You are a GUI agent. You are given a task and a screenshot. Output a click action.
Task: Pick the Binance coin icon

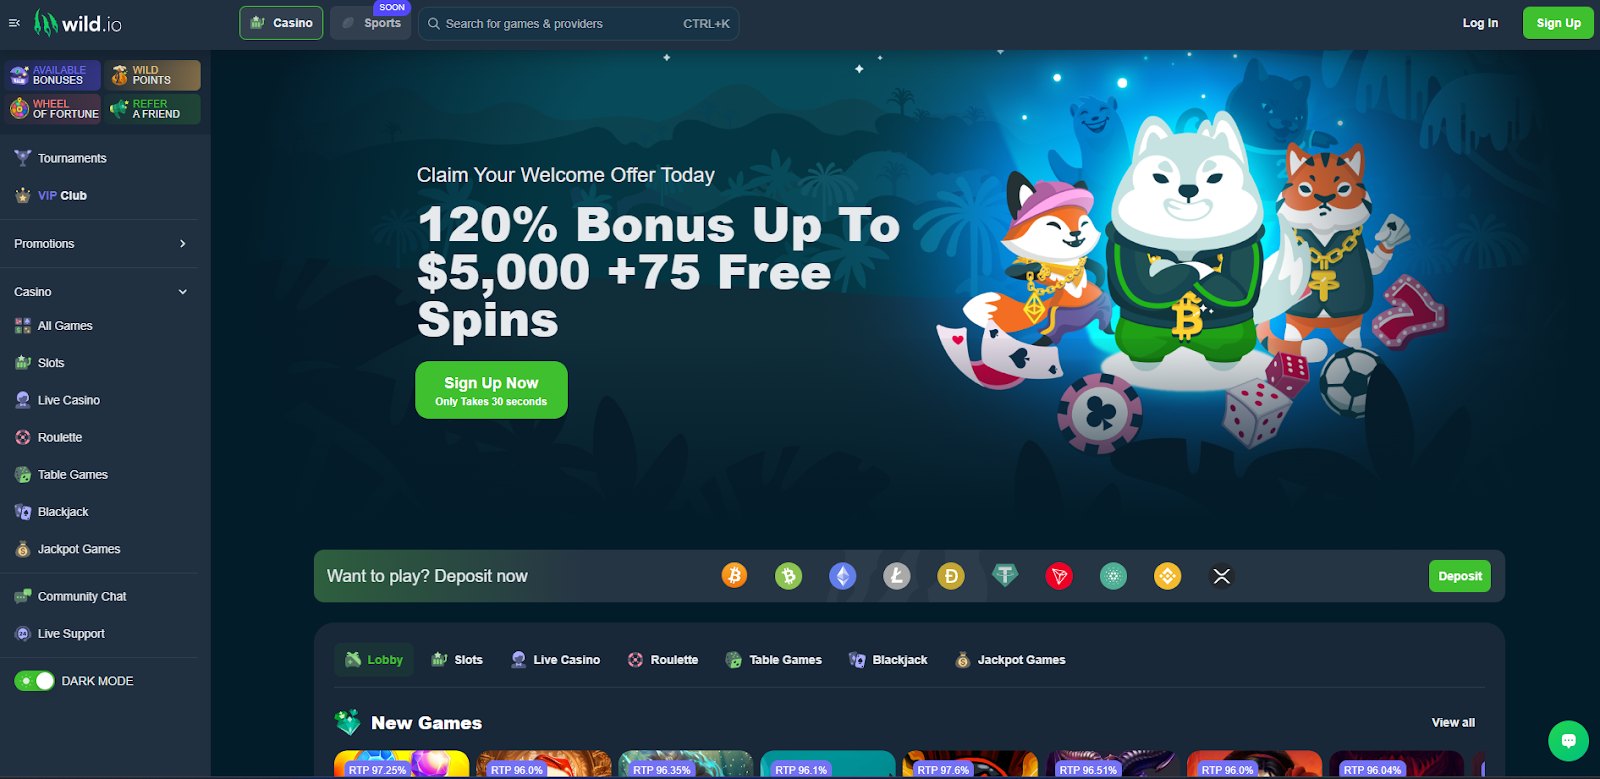(1167, 576)
